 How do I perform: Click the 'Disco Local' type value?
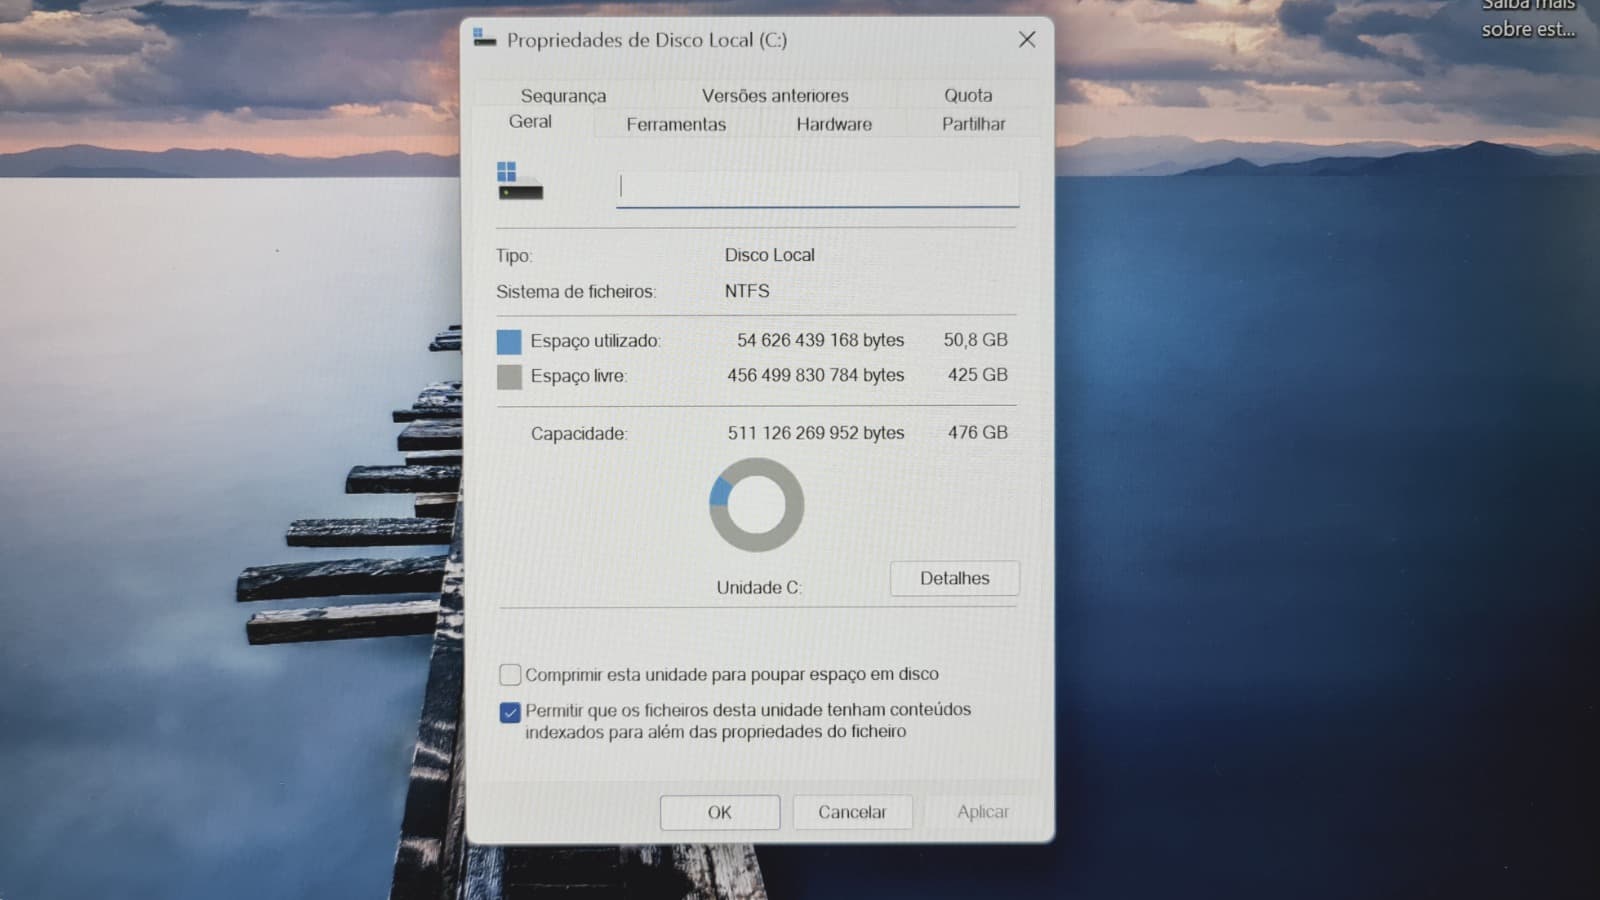(x=769, y=255)
